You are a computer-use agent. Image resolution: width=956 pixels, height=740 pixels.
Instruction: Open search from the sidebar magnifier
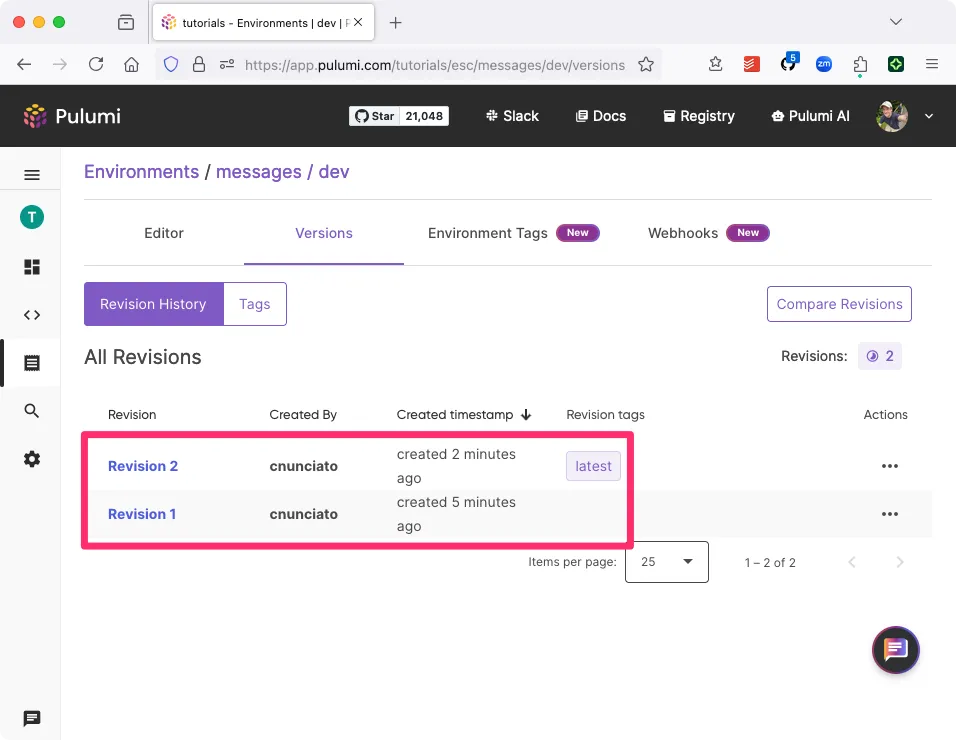32,411
